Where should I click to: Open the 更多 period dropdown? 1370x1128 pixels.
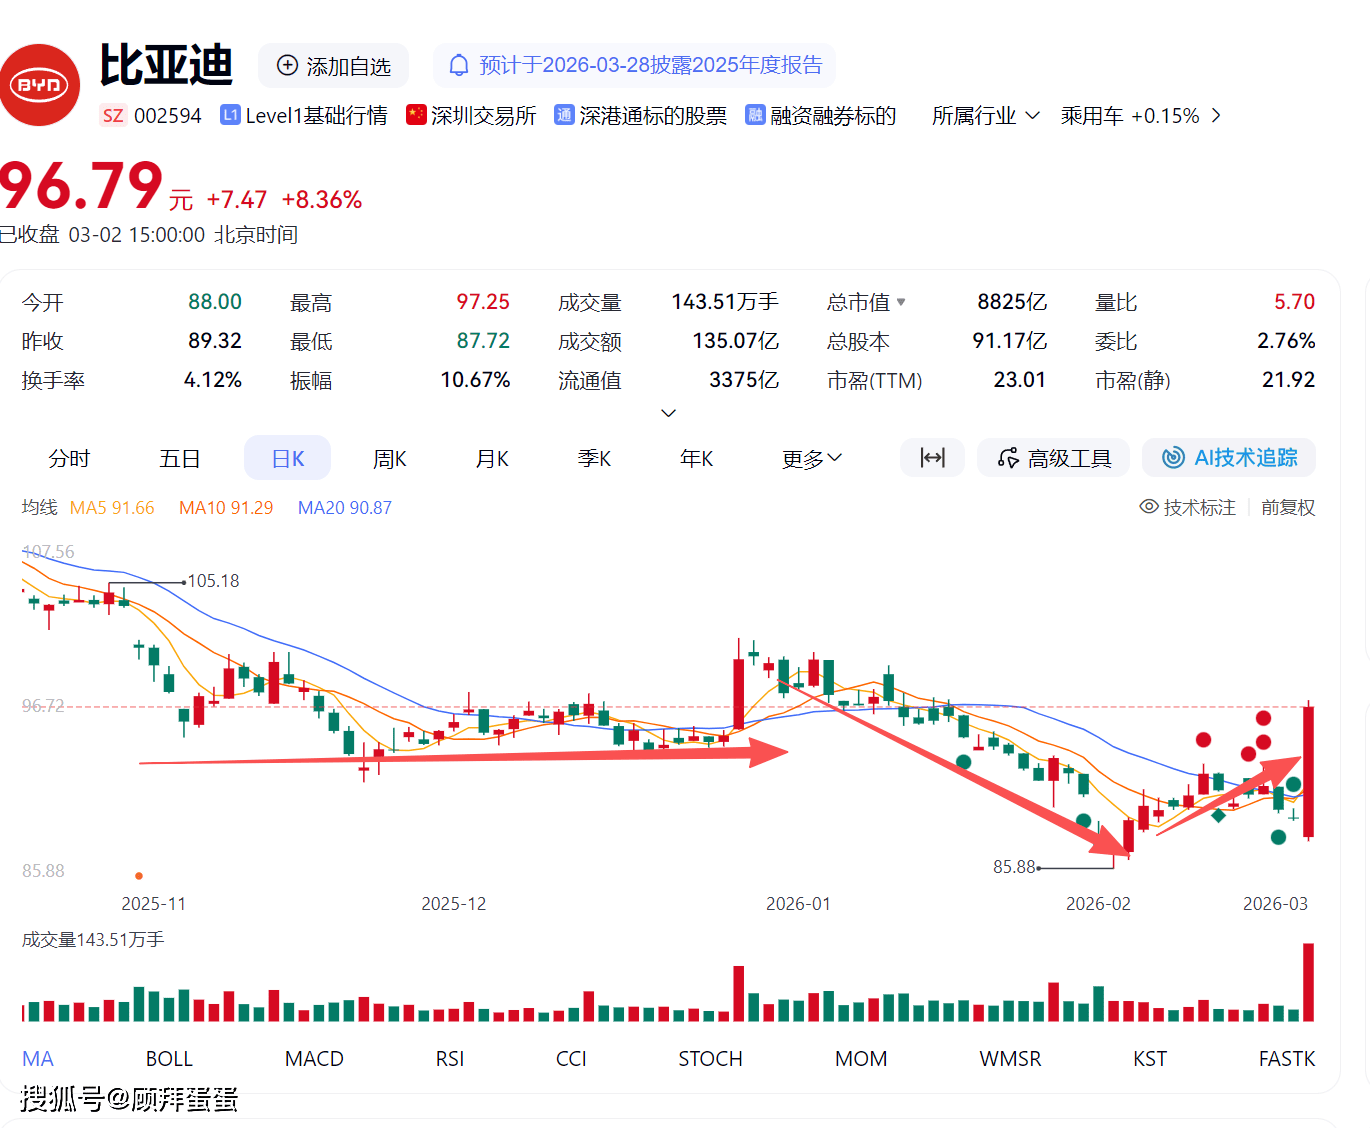coord(811,459)
